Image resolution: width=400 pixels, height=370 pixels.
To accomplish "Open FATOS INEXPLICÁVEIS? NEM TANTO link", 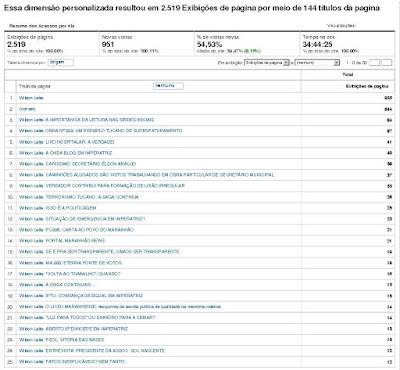I will (x=72, y=362).
